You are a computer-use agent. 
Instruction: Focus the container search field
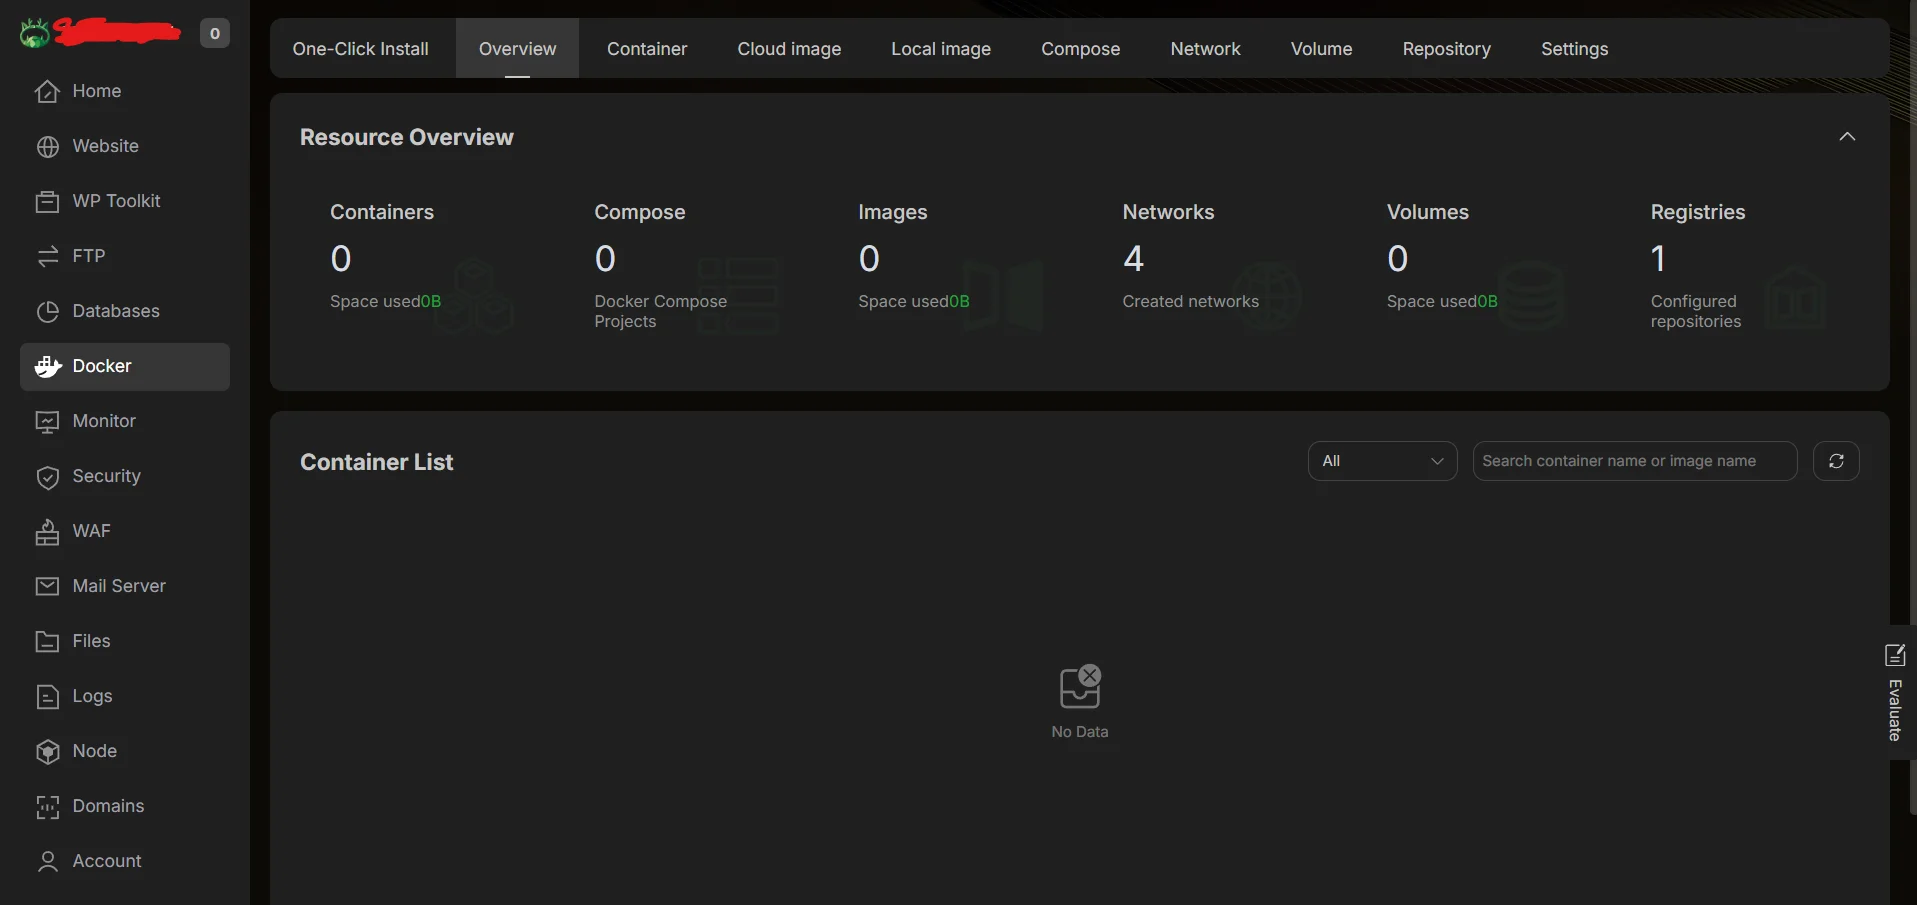1634,461
